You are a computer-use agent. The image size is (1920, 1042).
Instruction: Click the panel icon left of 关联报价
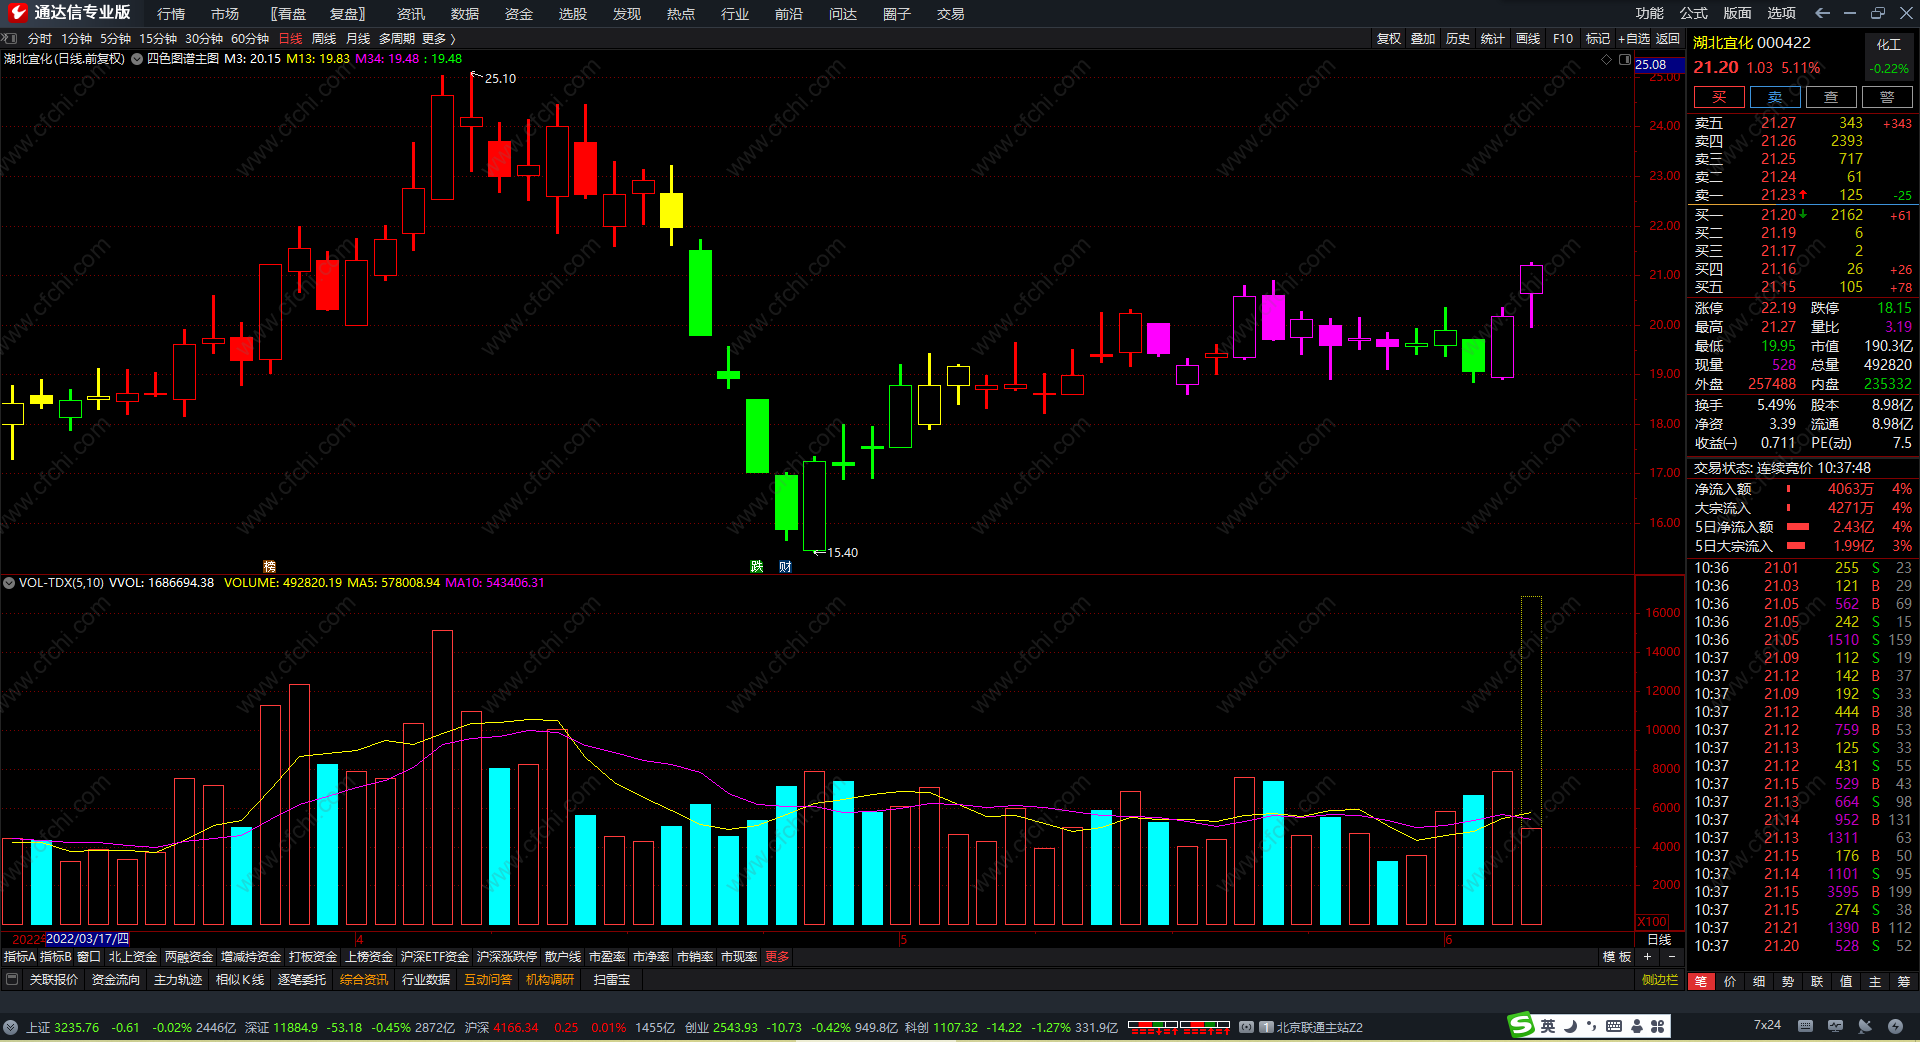(12, 979)
